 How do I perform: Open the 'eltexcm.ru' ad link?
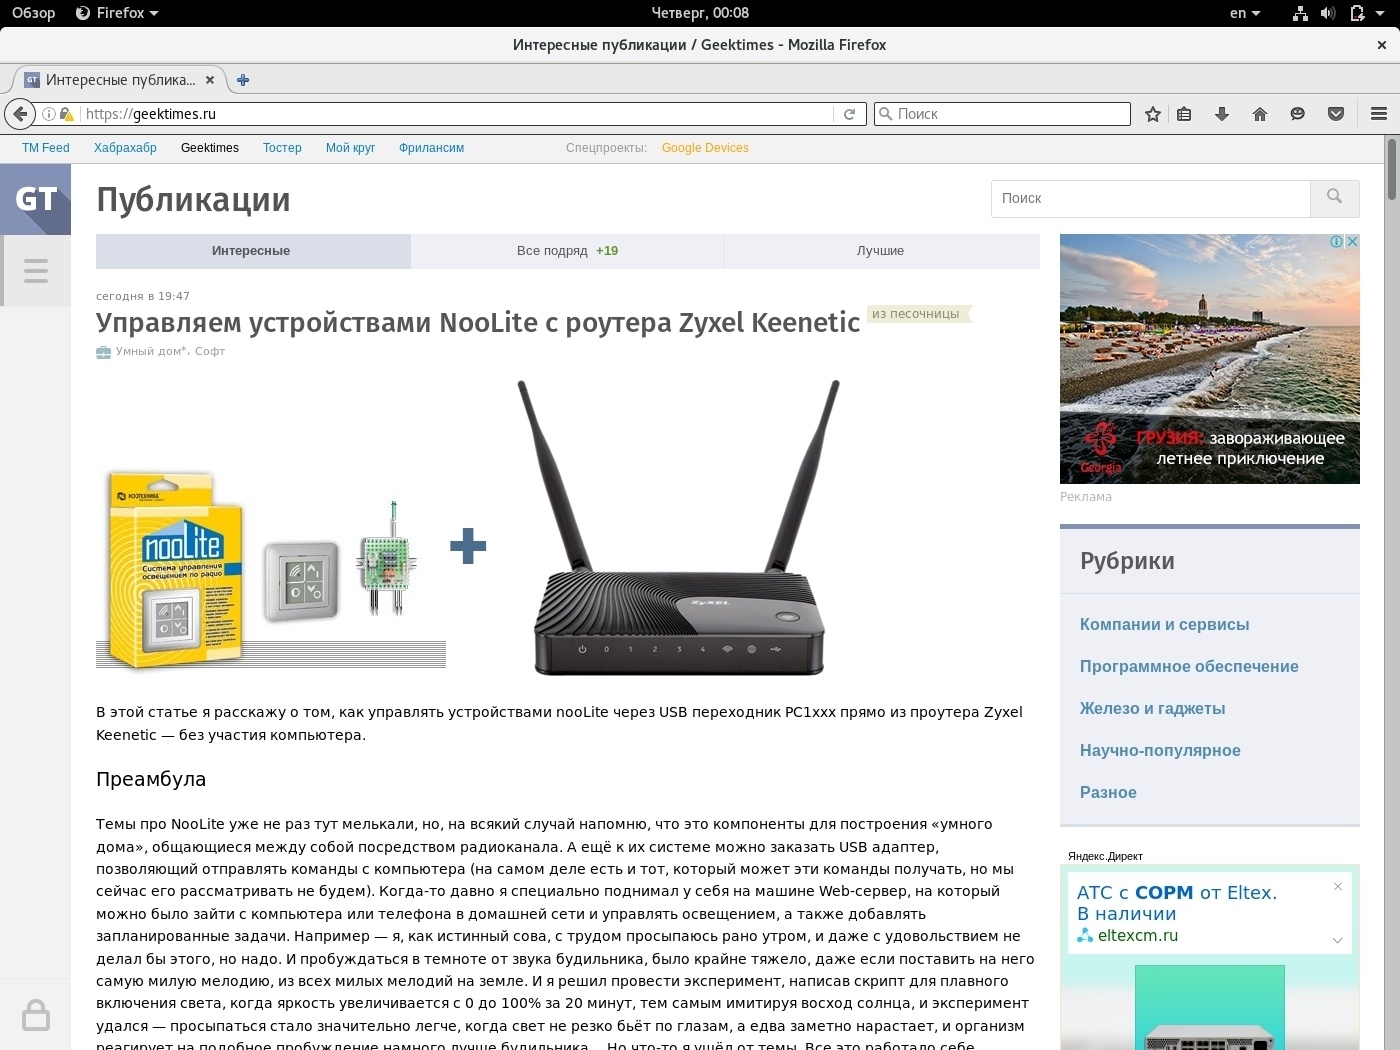point(1138,936)
